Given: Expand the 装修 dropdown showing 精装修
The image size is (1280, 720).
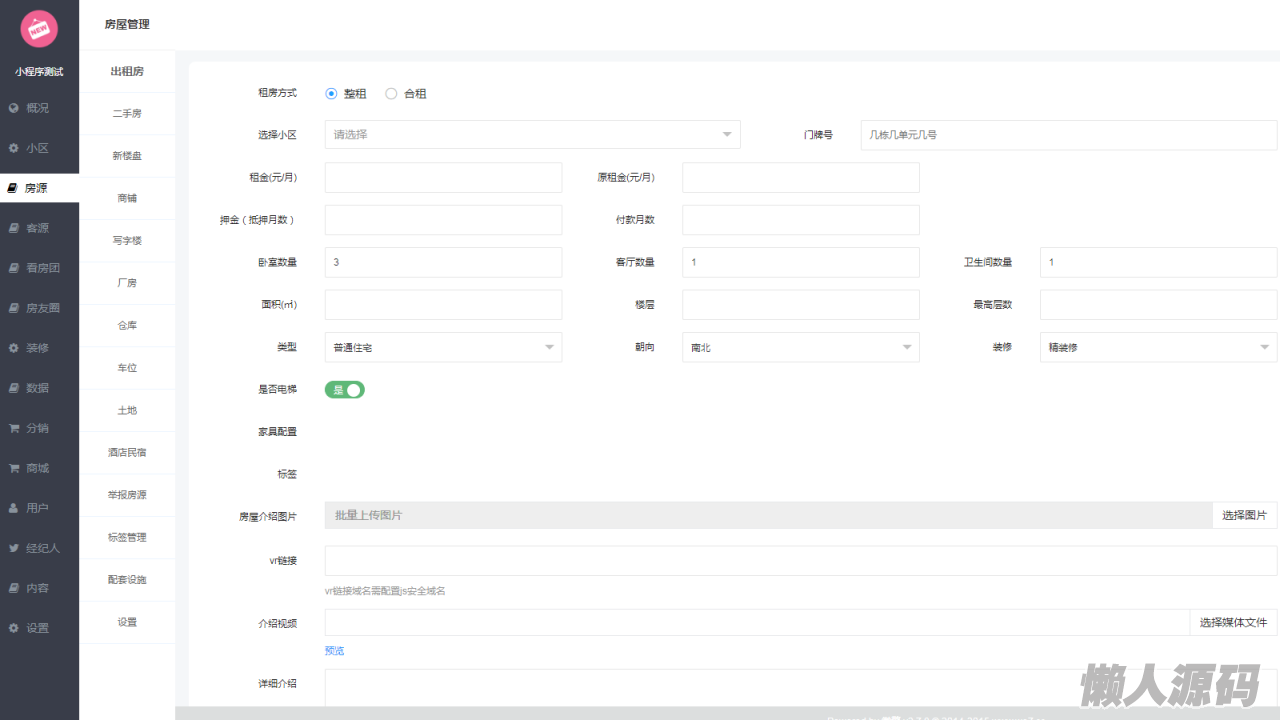Looking at the screenshot, I should click(1158, 348).
